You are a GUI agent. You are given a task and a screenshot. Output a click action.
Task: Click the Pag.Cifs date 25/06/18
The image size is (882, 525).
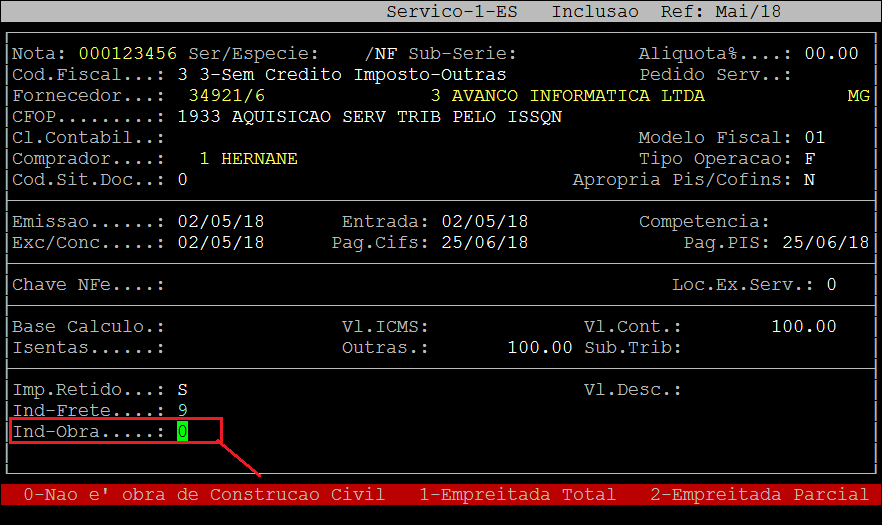[484, 243]
